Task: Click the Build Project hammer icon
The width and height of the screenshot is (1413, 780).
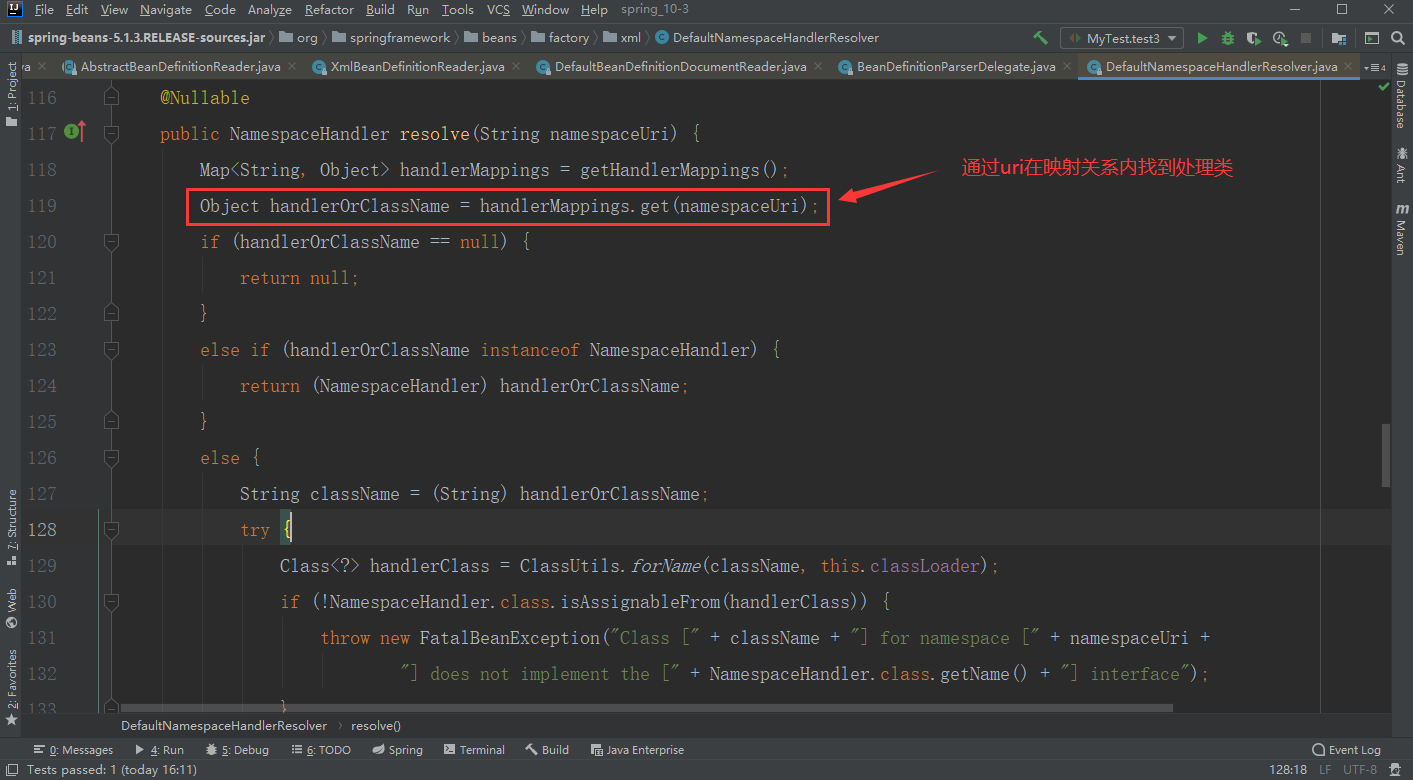Action: [x=1040, y=38]
